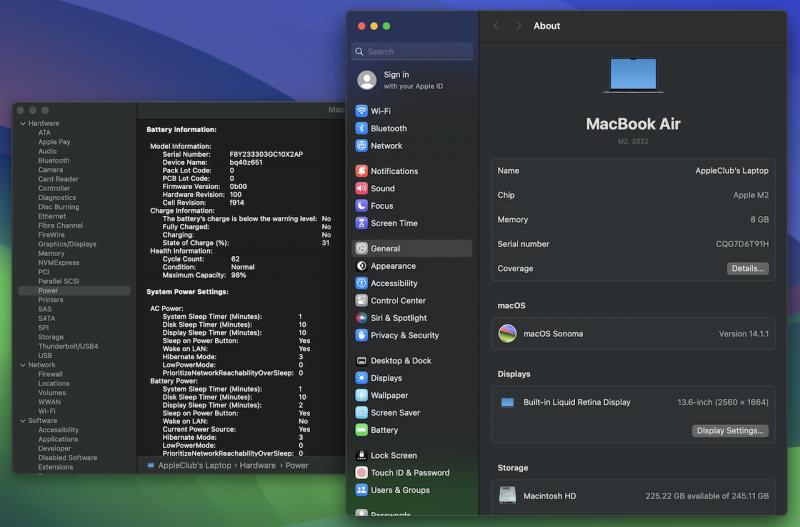Click the General gear icon
800x527 pixels.
(361, 248)
